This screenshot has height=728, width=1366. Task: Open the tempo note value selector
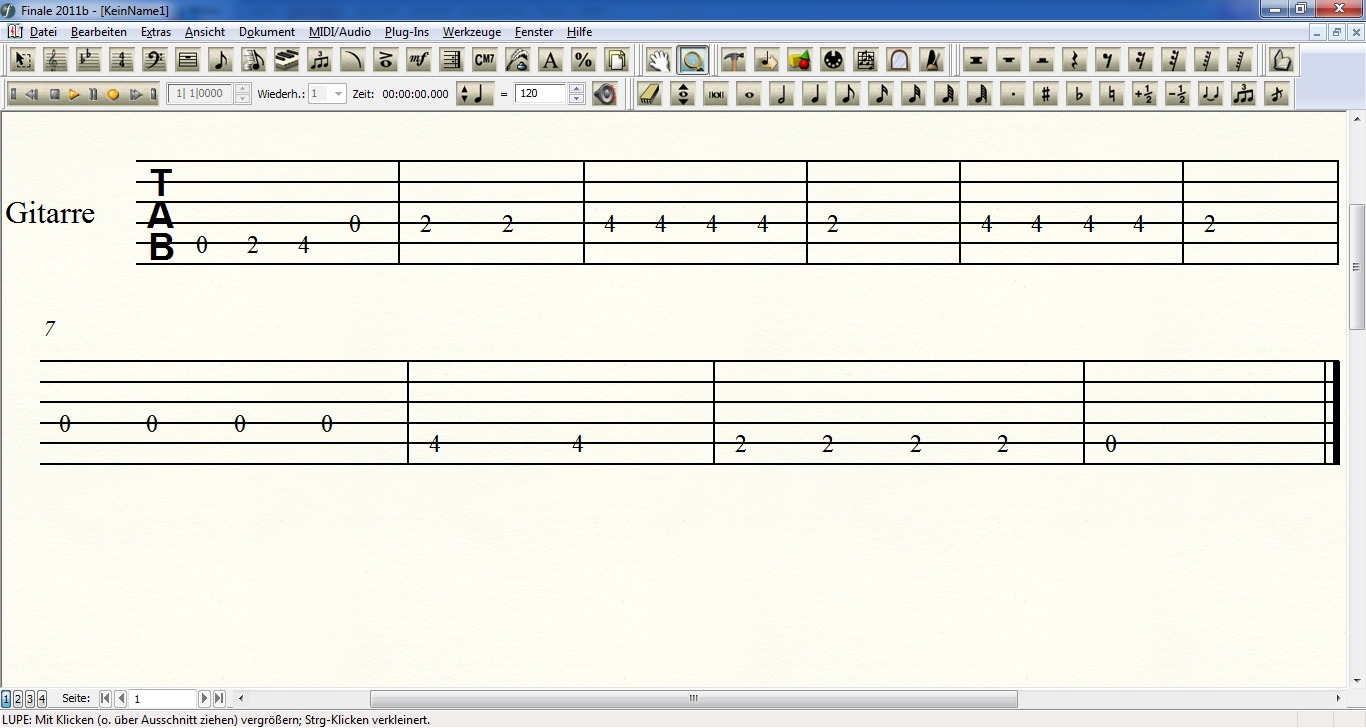click(x=476, y=94)
